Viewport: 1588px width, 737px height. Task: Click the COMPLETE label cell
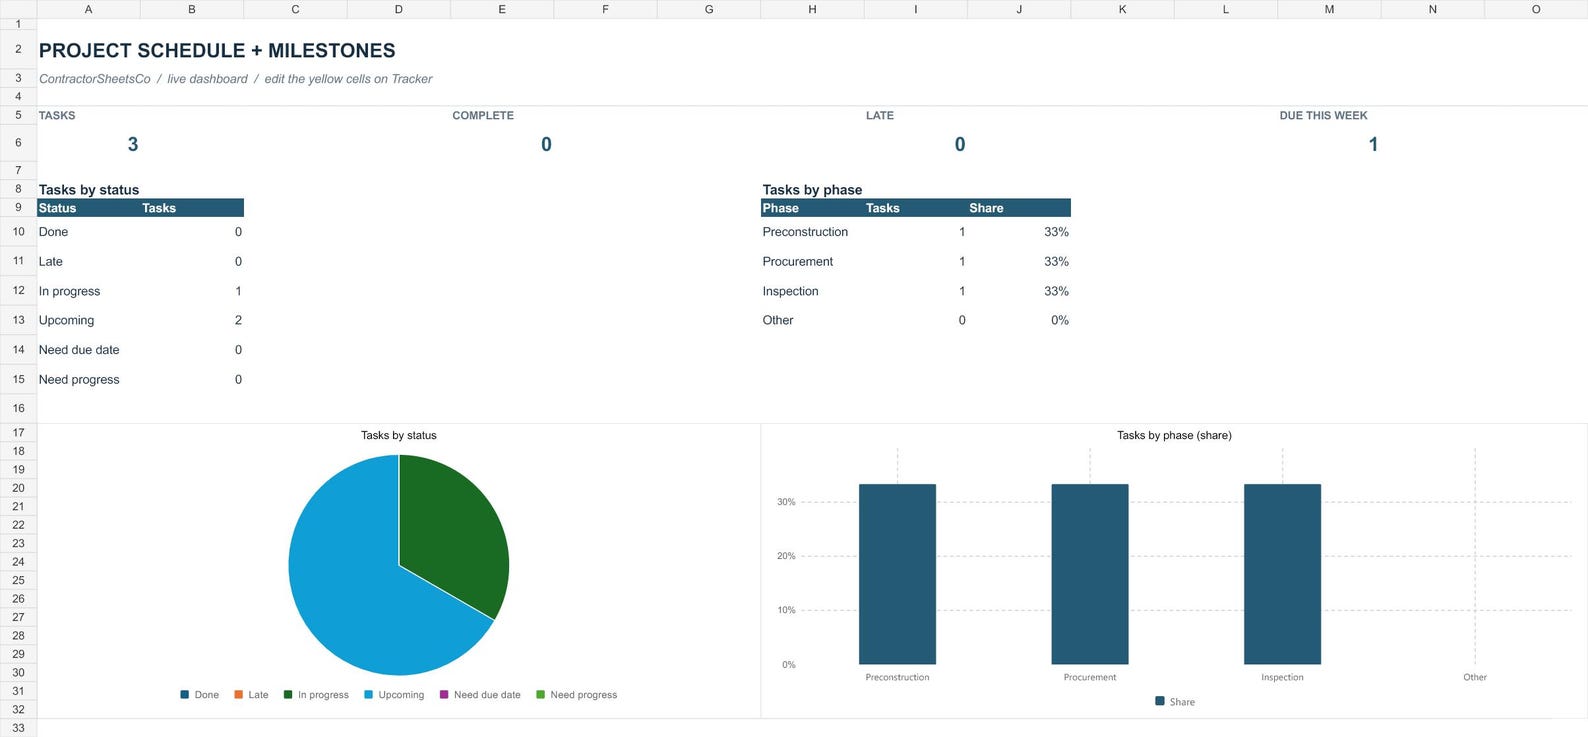(x=483, y=116)
